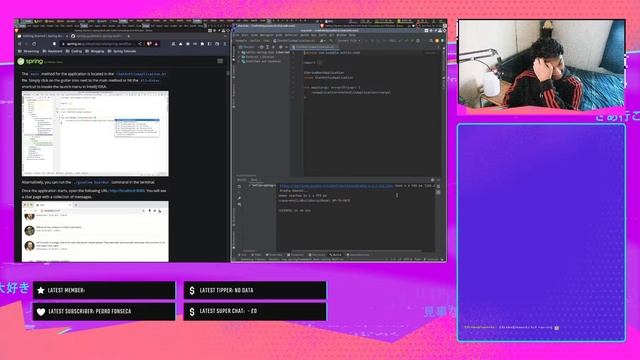The height and width of the screenshot is (360, 640).
Task: Open the Window menu in IntelliJ
Action: pos(341,35)
